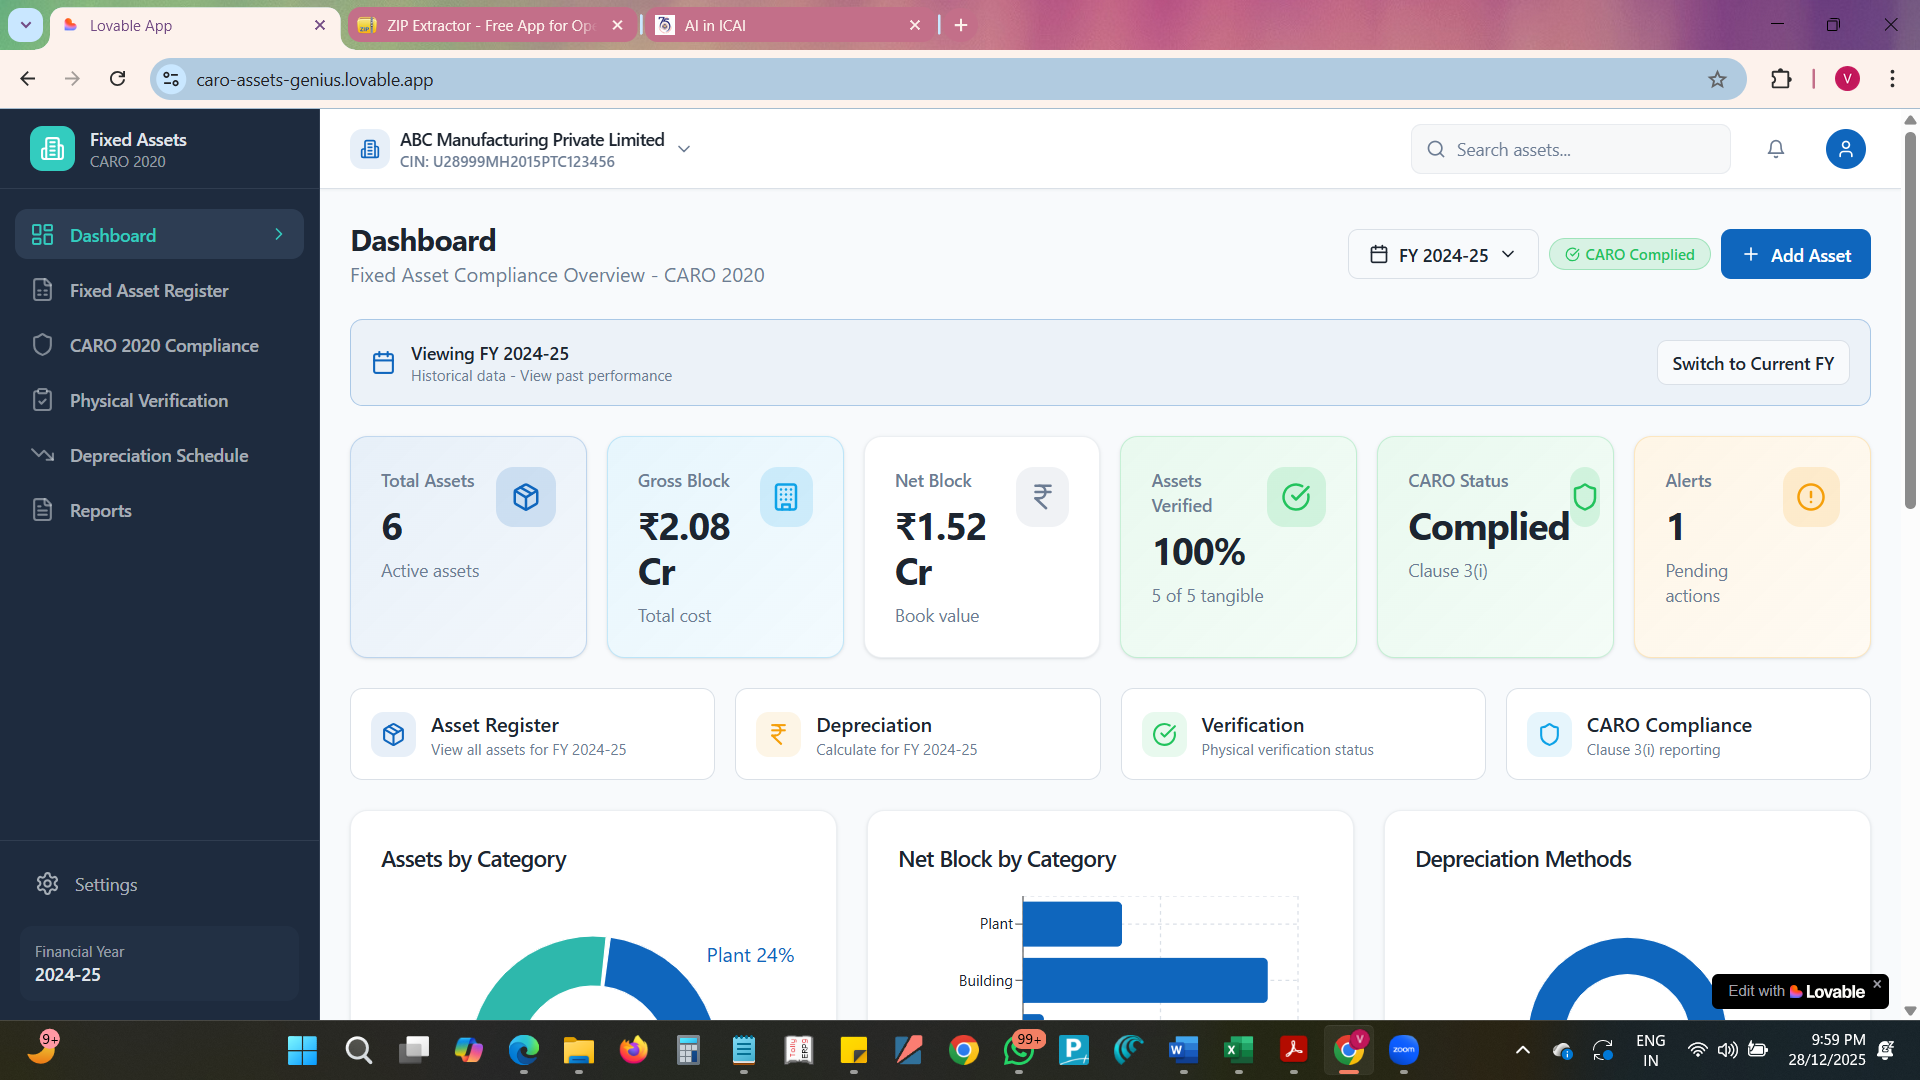
Task: Click the Add Asset button
Action: pyautogui.click(x=1795, y=255)
